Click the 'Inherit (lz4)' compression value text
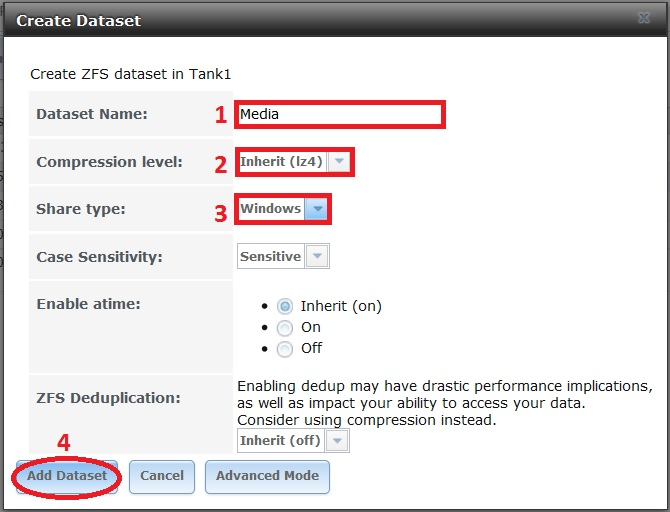 tap(282, 162)
